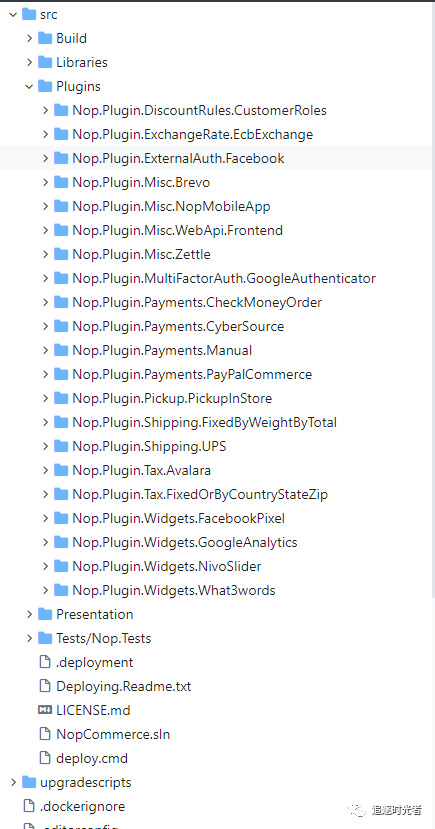Click the markdown icon for LICENSE.md

point(45,710)
